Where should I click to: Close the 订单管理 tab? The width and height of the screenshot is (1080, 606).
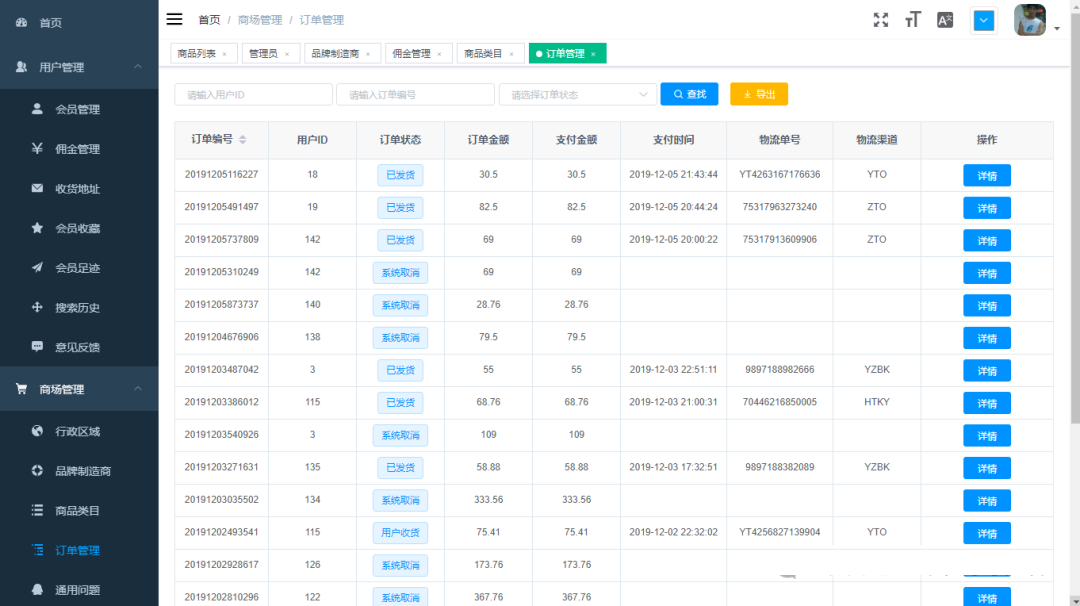tap(593, 54)
